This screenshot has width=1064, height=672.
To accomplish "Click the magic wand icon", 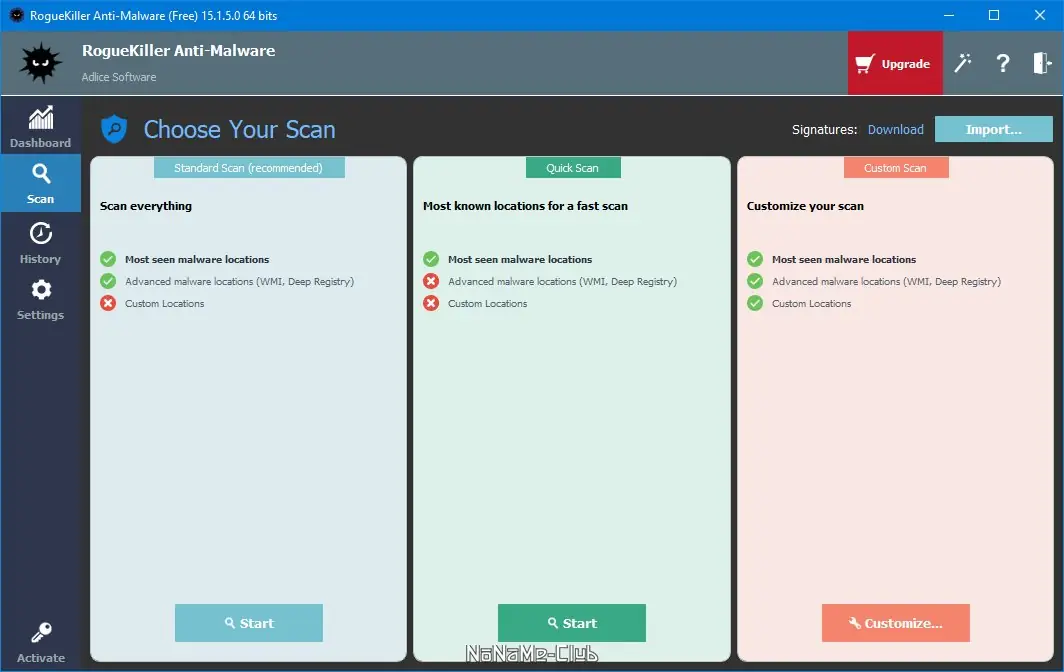I will pos(962,63).
